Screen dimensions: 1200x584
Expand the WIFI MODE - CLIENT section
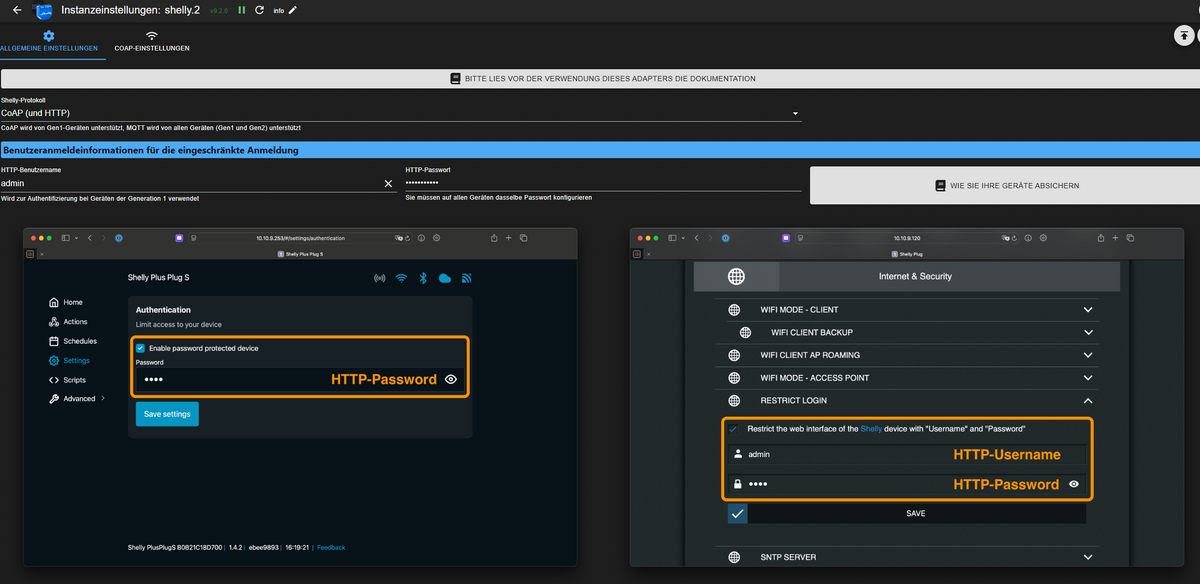907,310
